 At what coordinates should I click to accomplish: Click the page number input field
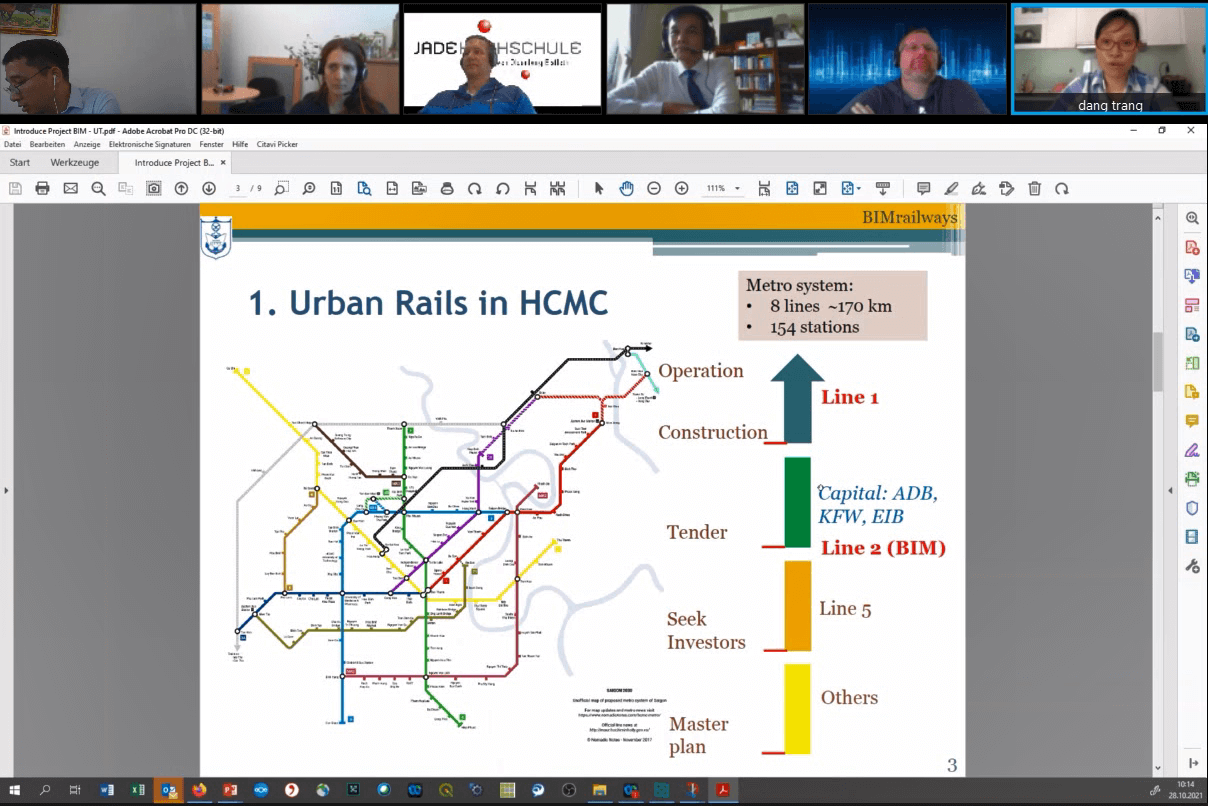pyautogui.click(x=238, y=188)
